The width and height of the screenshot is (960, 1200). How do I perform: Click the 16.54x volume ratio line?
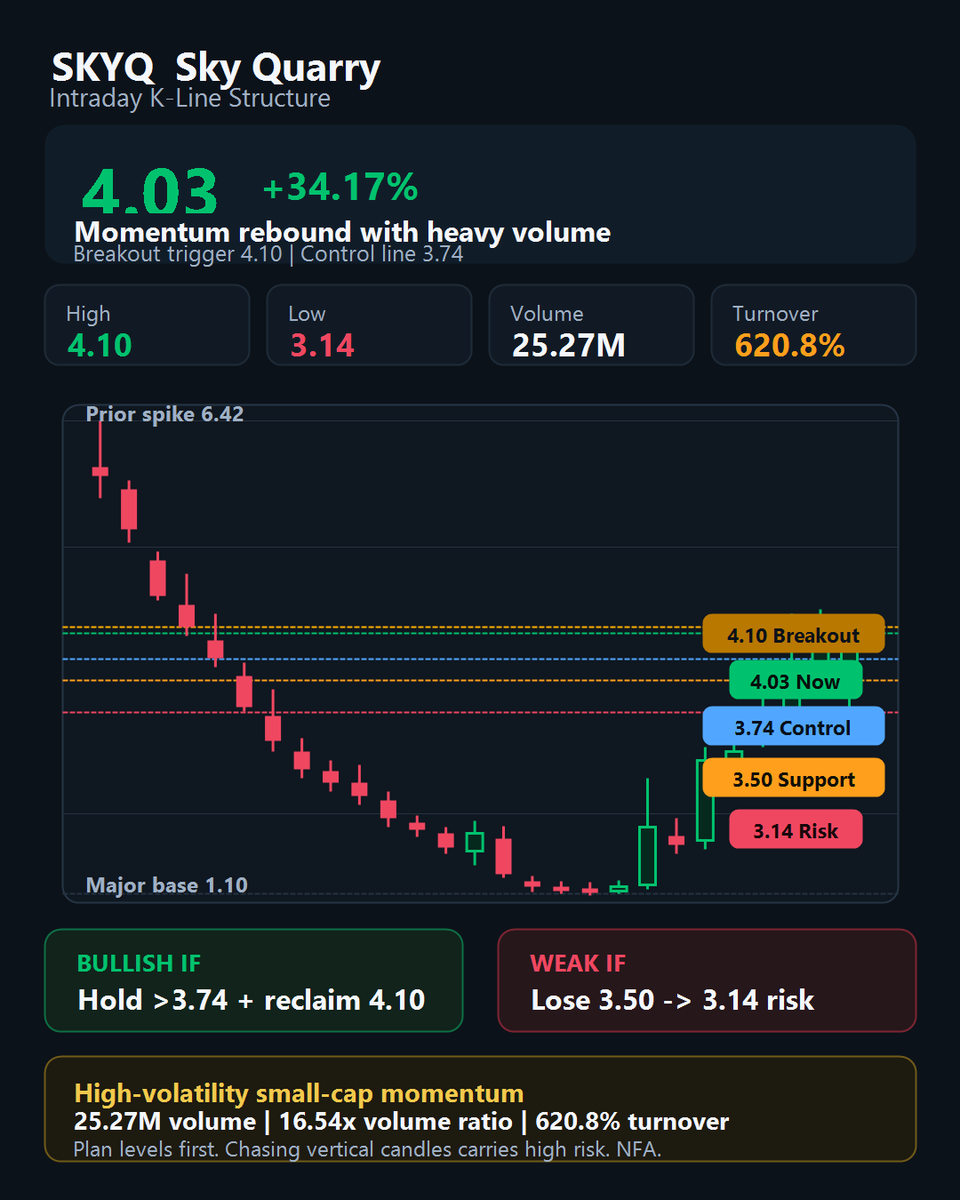(x=402, y=1122)
